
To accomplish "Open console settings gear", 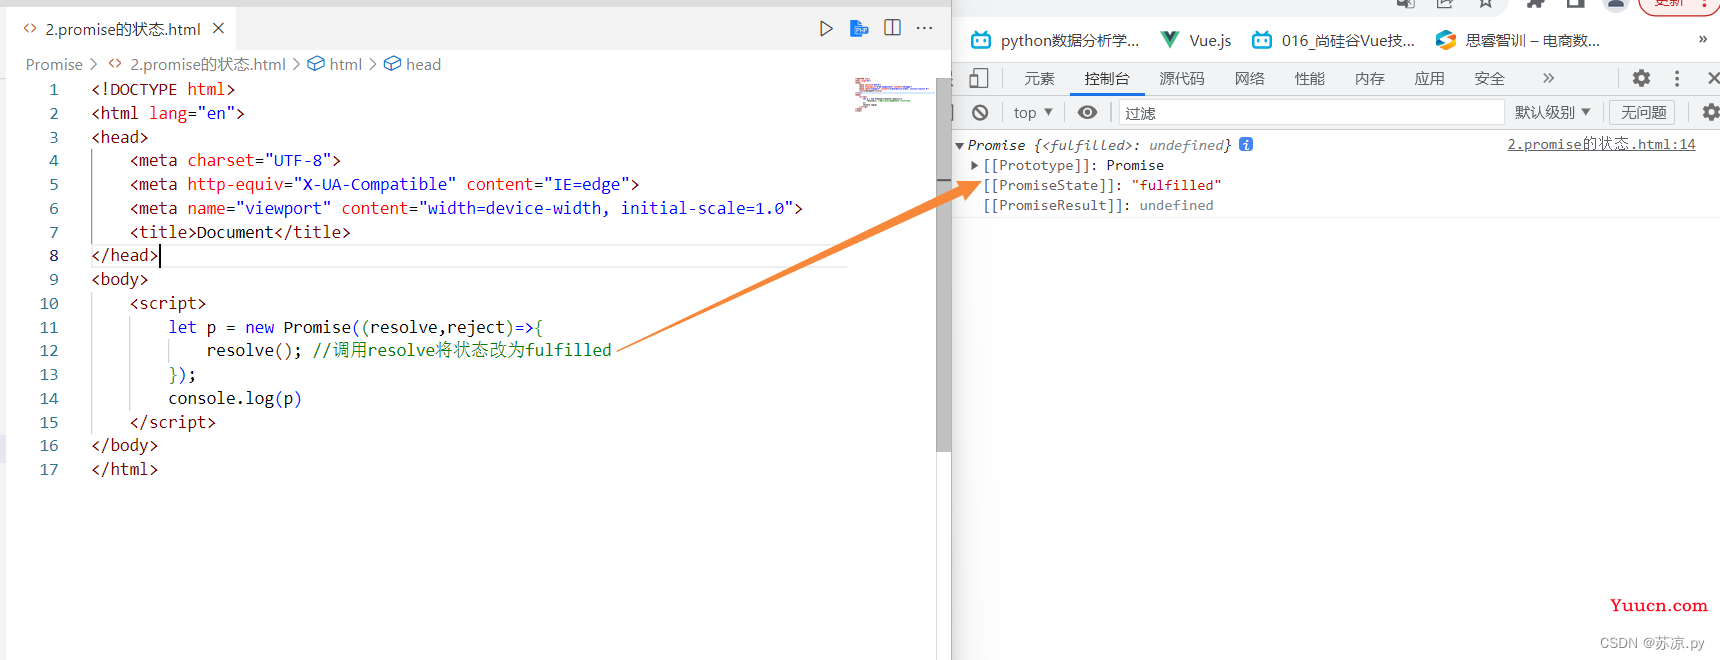I will pos(1711,113).
